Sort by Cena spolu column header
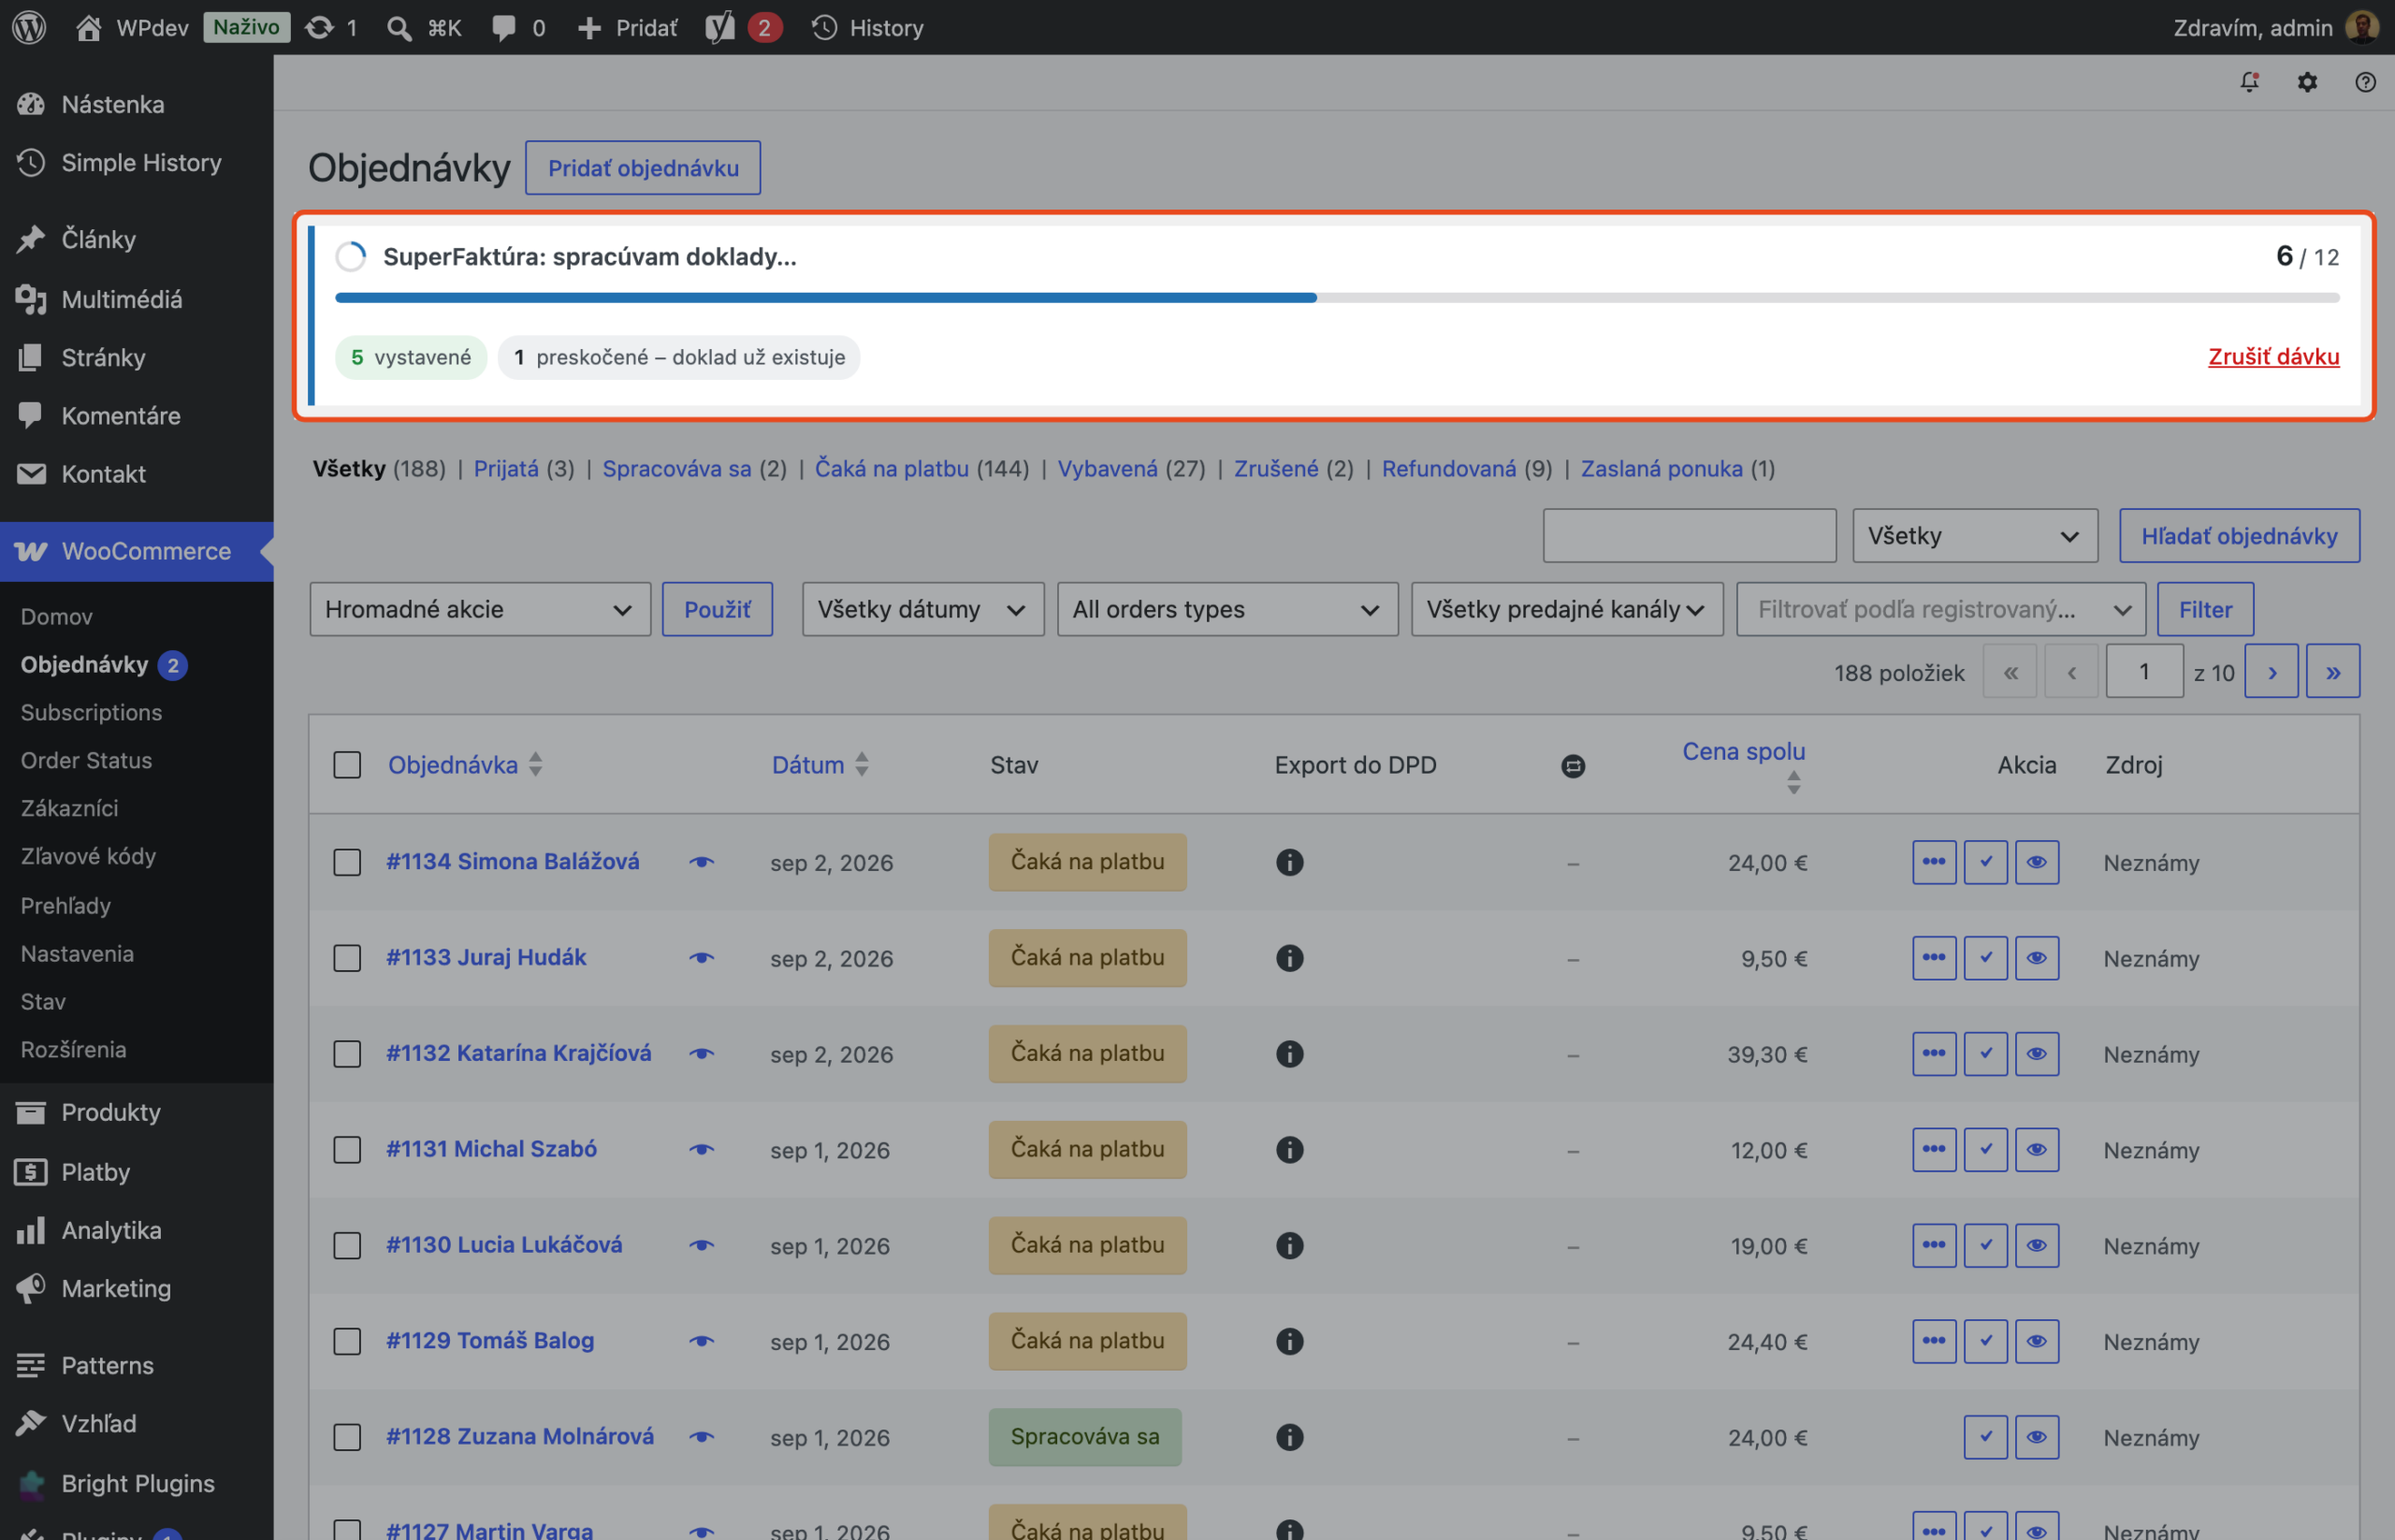This screenshot has width=2395, height=1540. pos(1743,751)
